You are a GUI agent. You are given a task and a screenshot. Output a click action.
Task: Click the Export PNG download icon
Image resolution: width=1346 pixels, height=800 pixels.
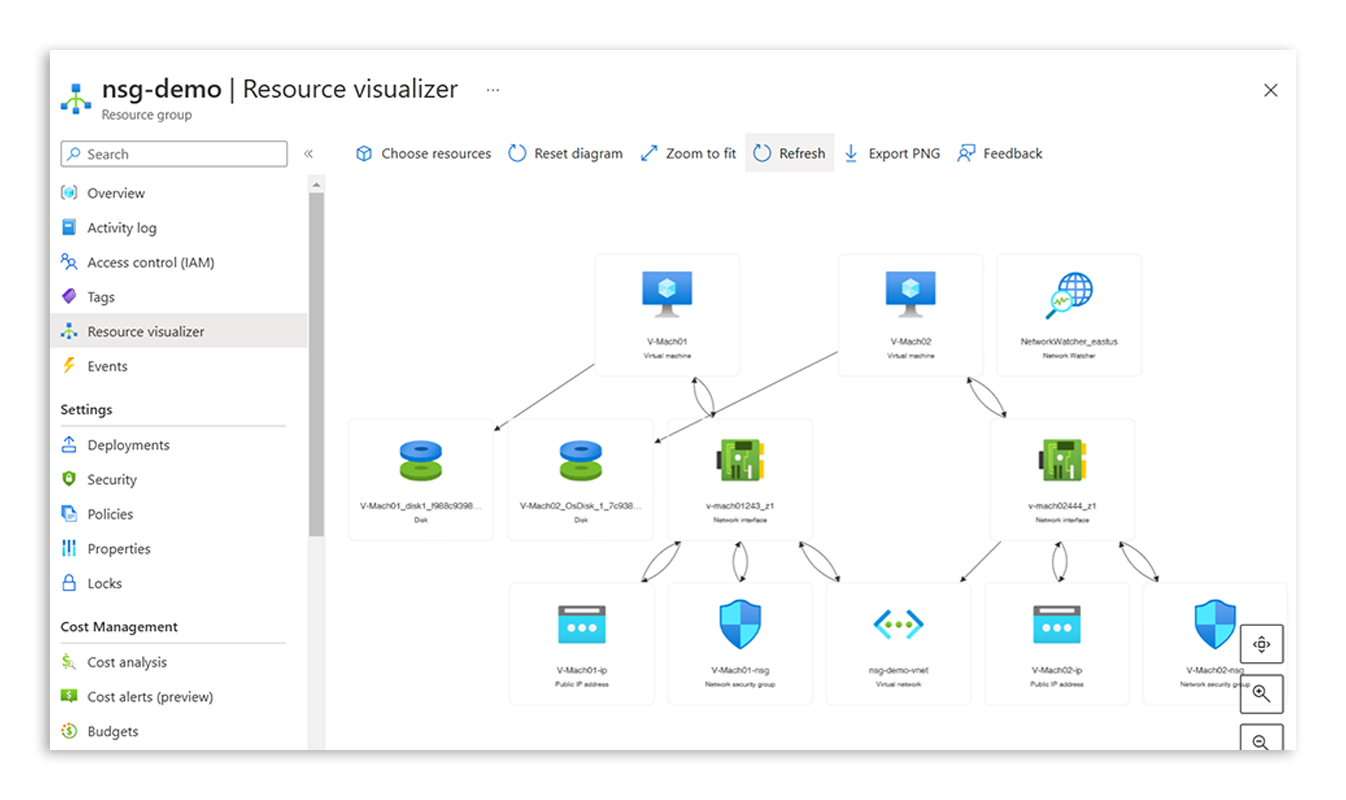pos(850,153)
